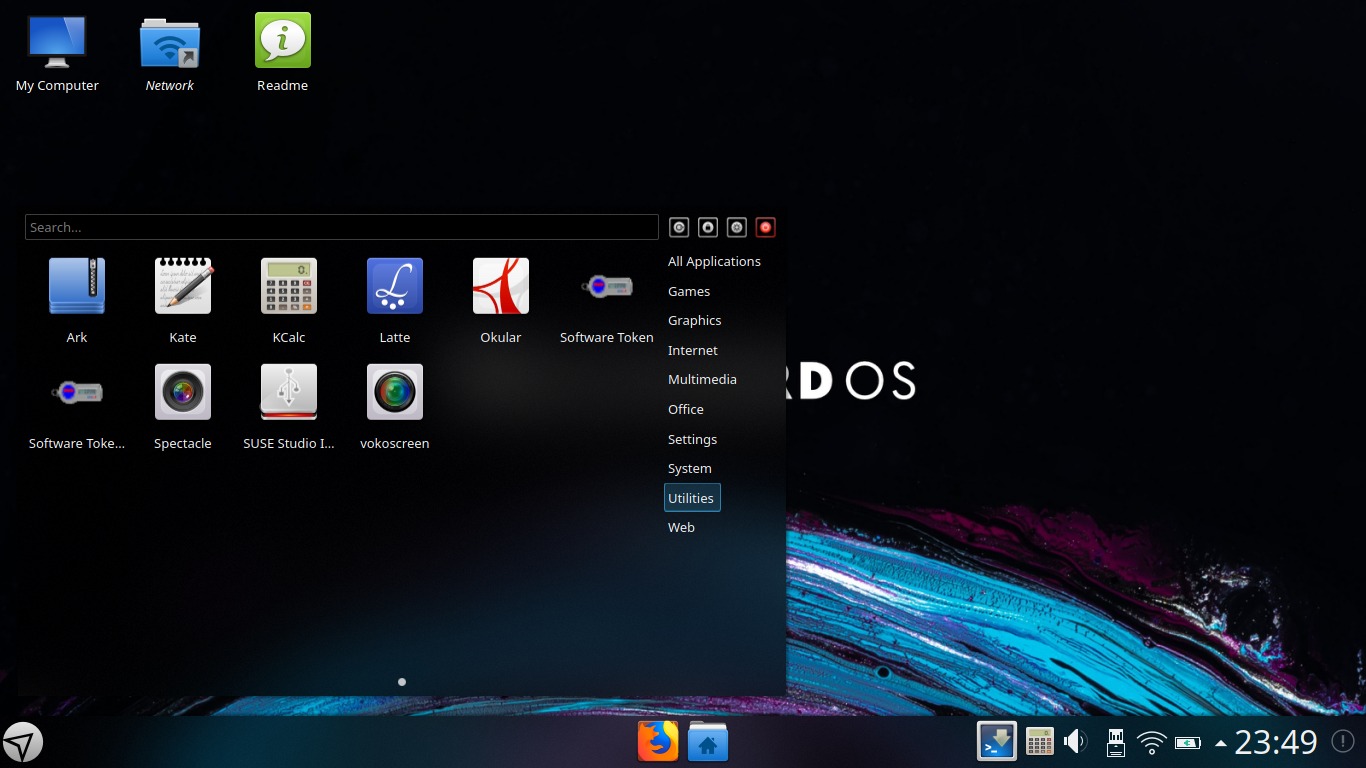Click the calculator icon in system tray
The image size is (1366, 768).
click(x=1040, y=742)
